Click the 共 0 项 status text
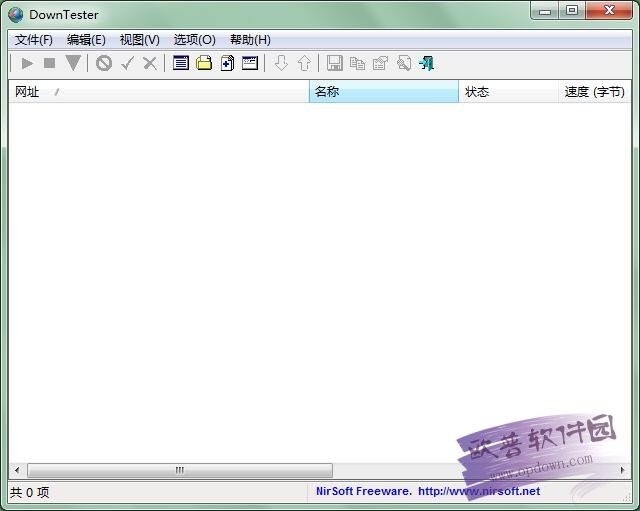Image resolution: width=640 pixels, height=511 pixels. (30, 492)
